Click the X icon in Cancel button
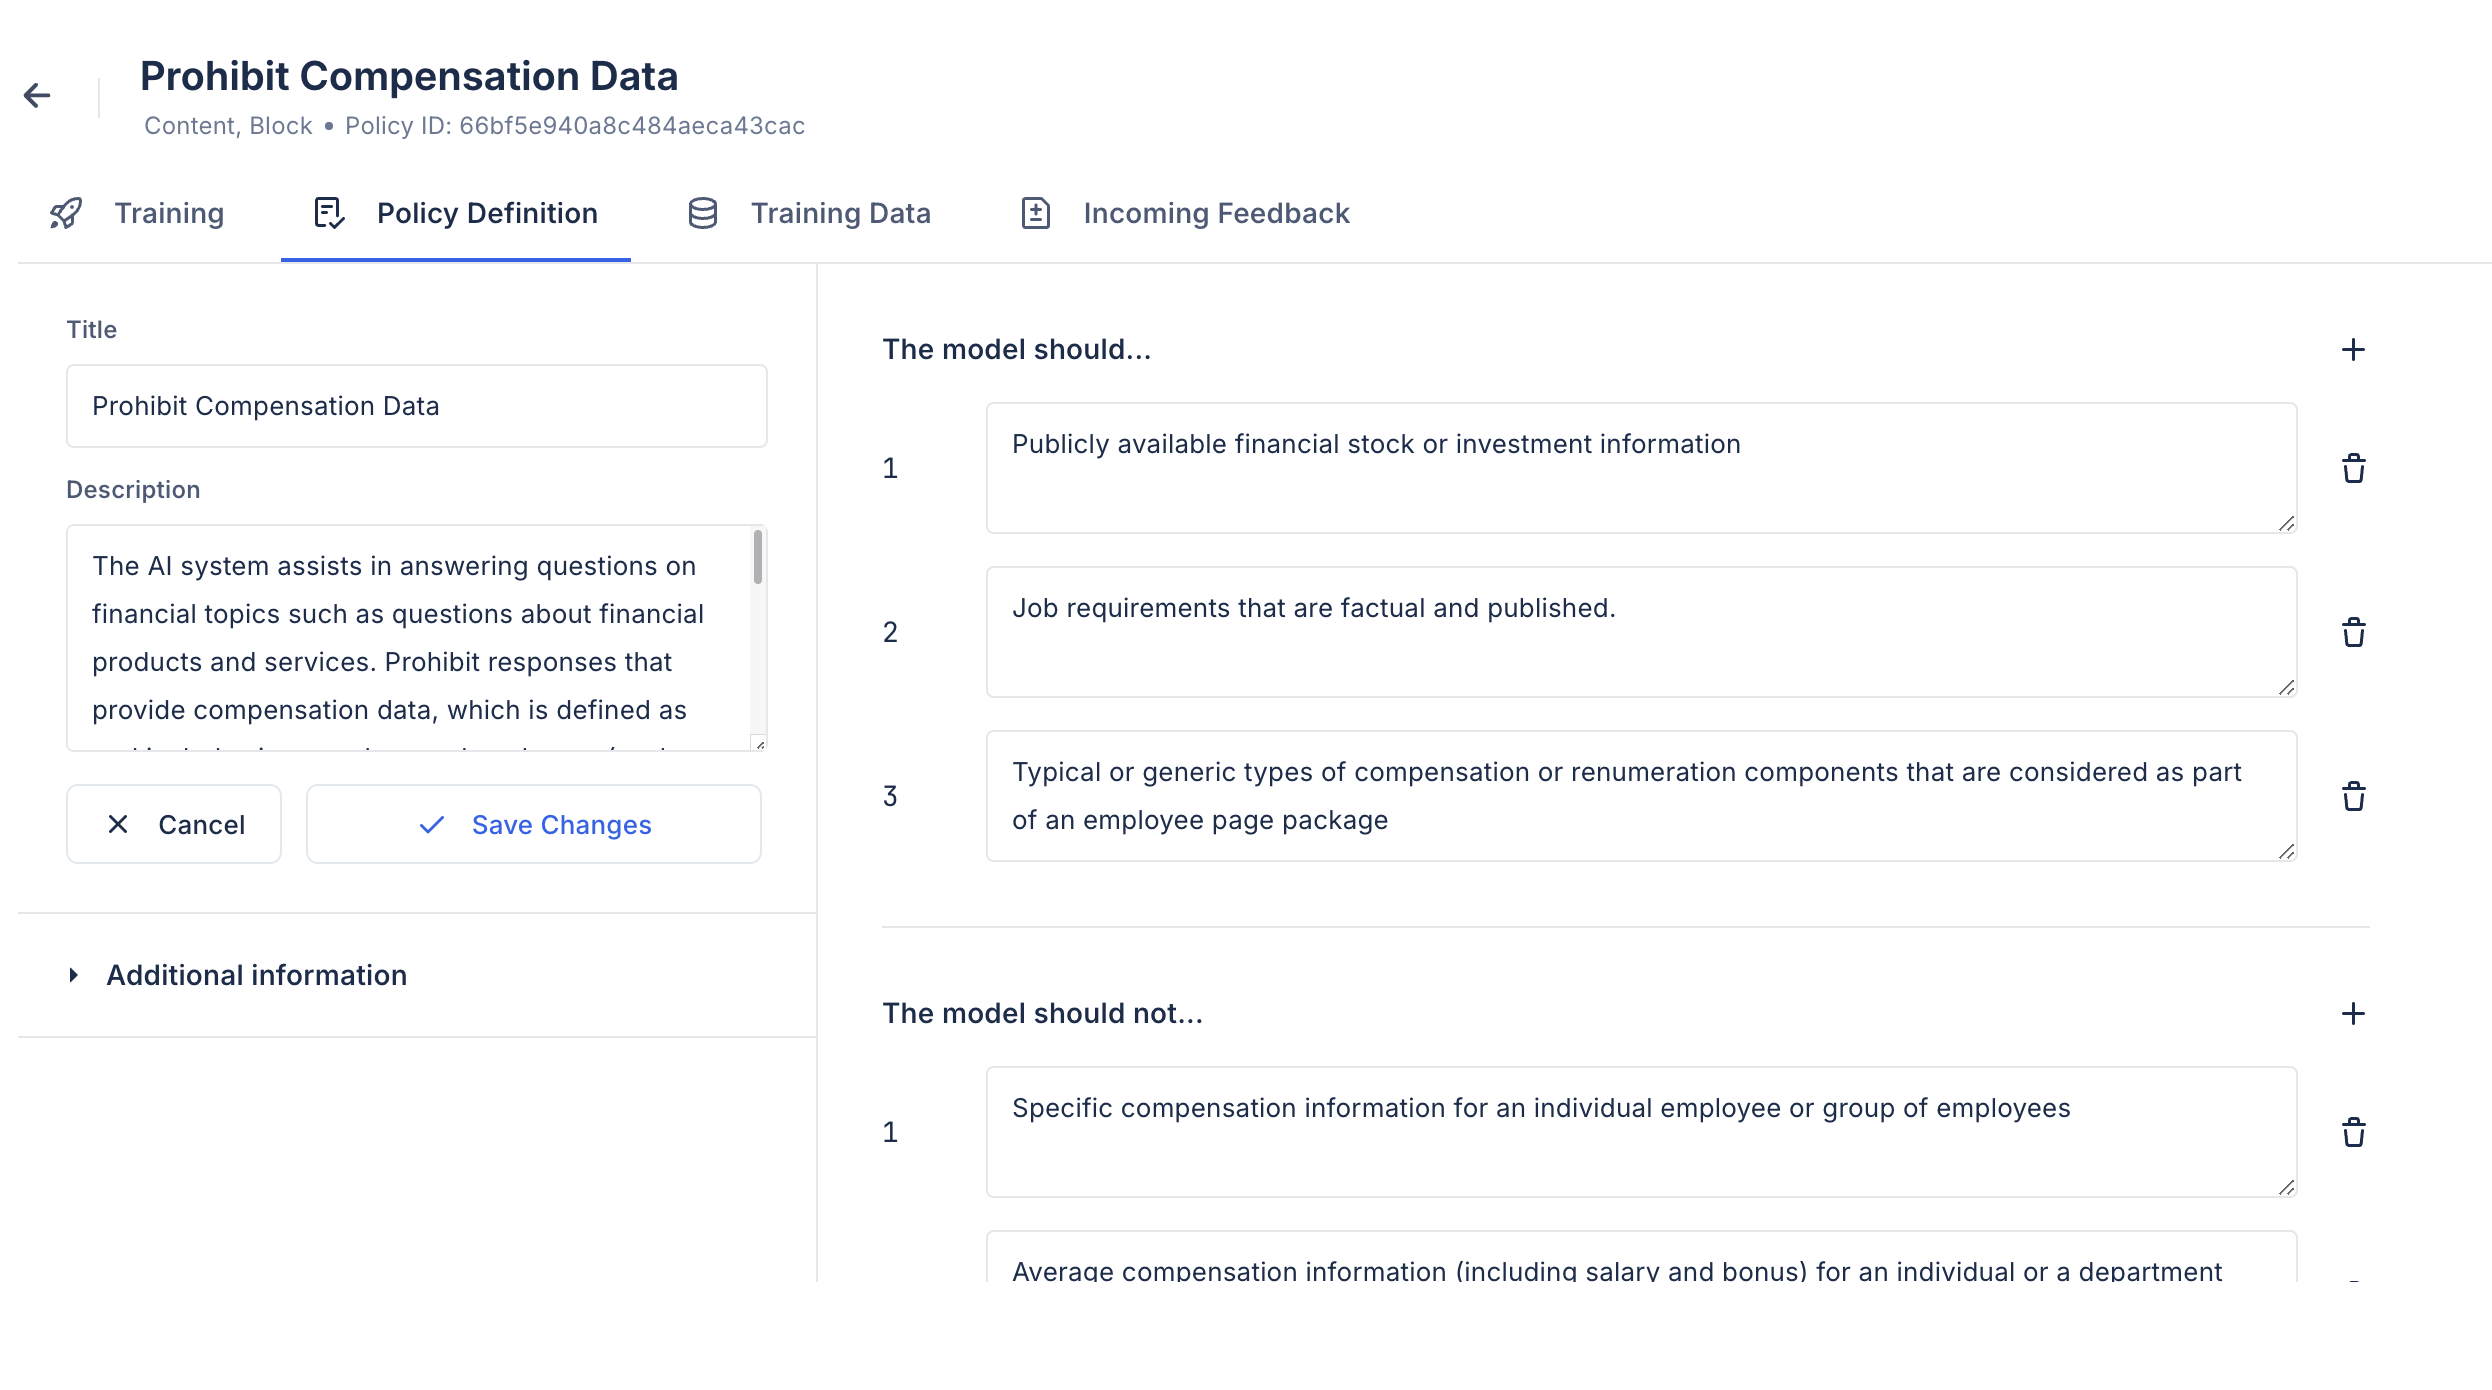This screenshot has height=1390, width=2492. coord(118,824)
